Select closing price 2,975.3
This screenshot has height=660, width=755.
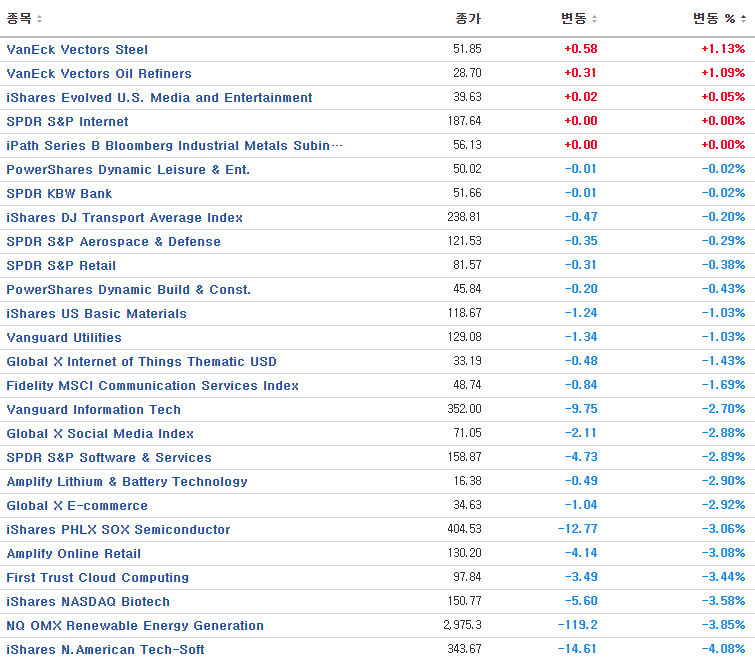(462, 625)
